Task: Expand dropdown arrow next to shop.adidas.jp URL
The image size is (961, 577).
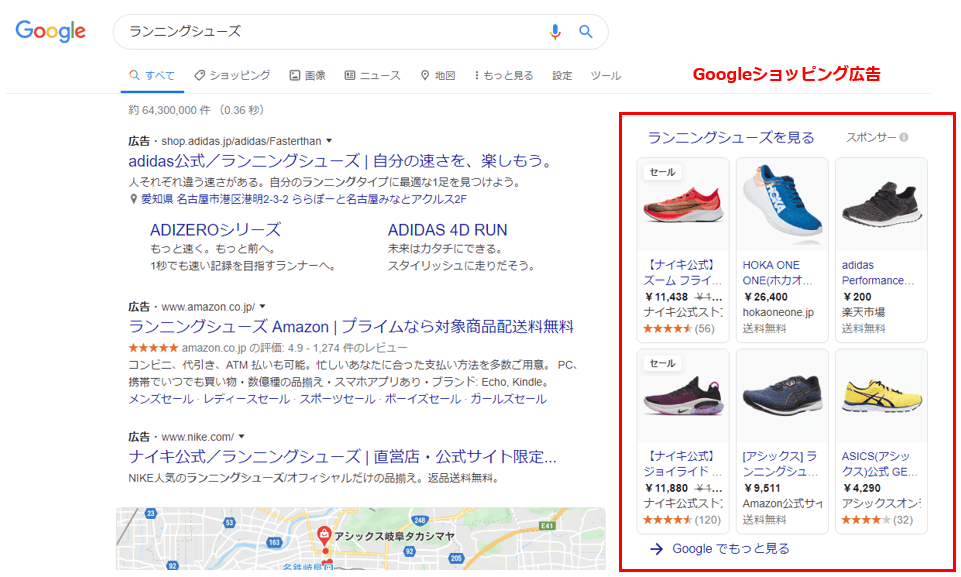Action: [x=329, y=141]
